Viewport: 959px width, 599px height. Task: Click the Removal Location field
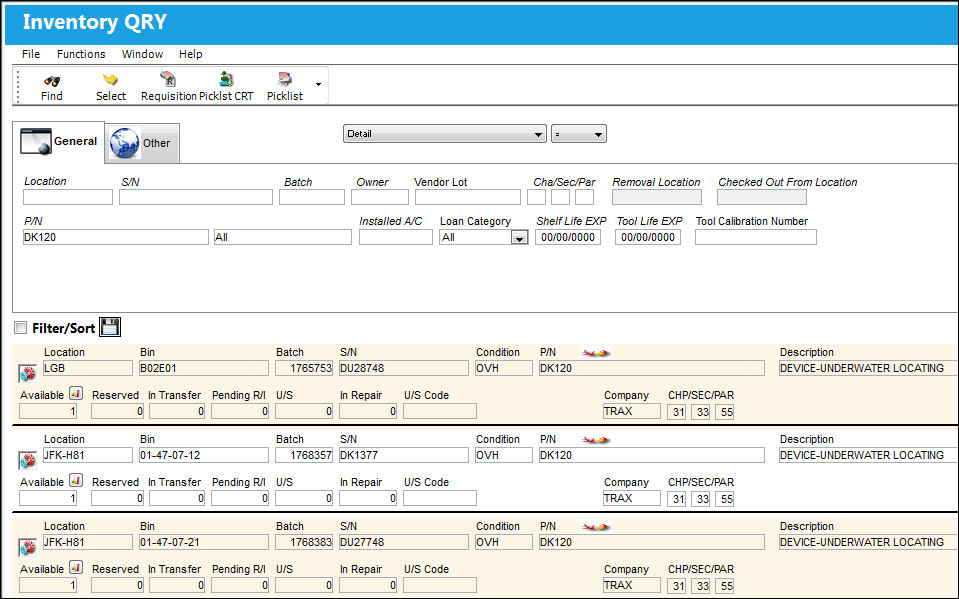(x=657, y=197)
